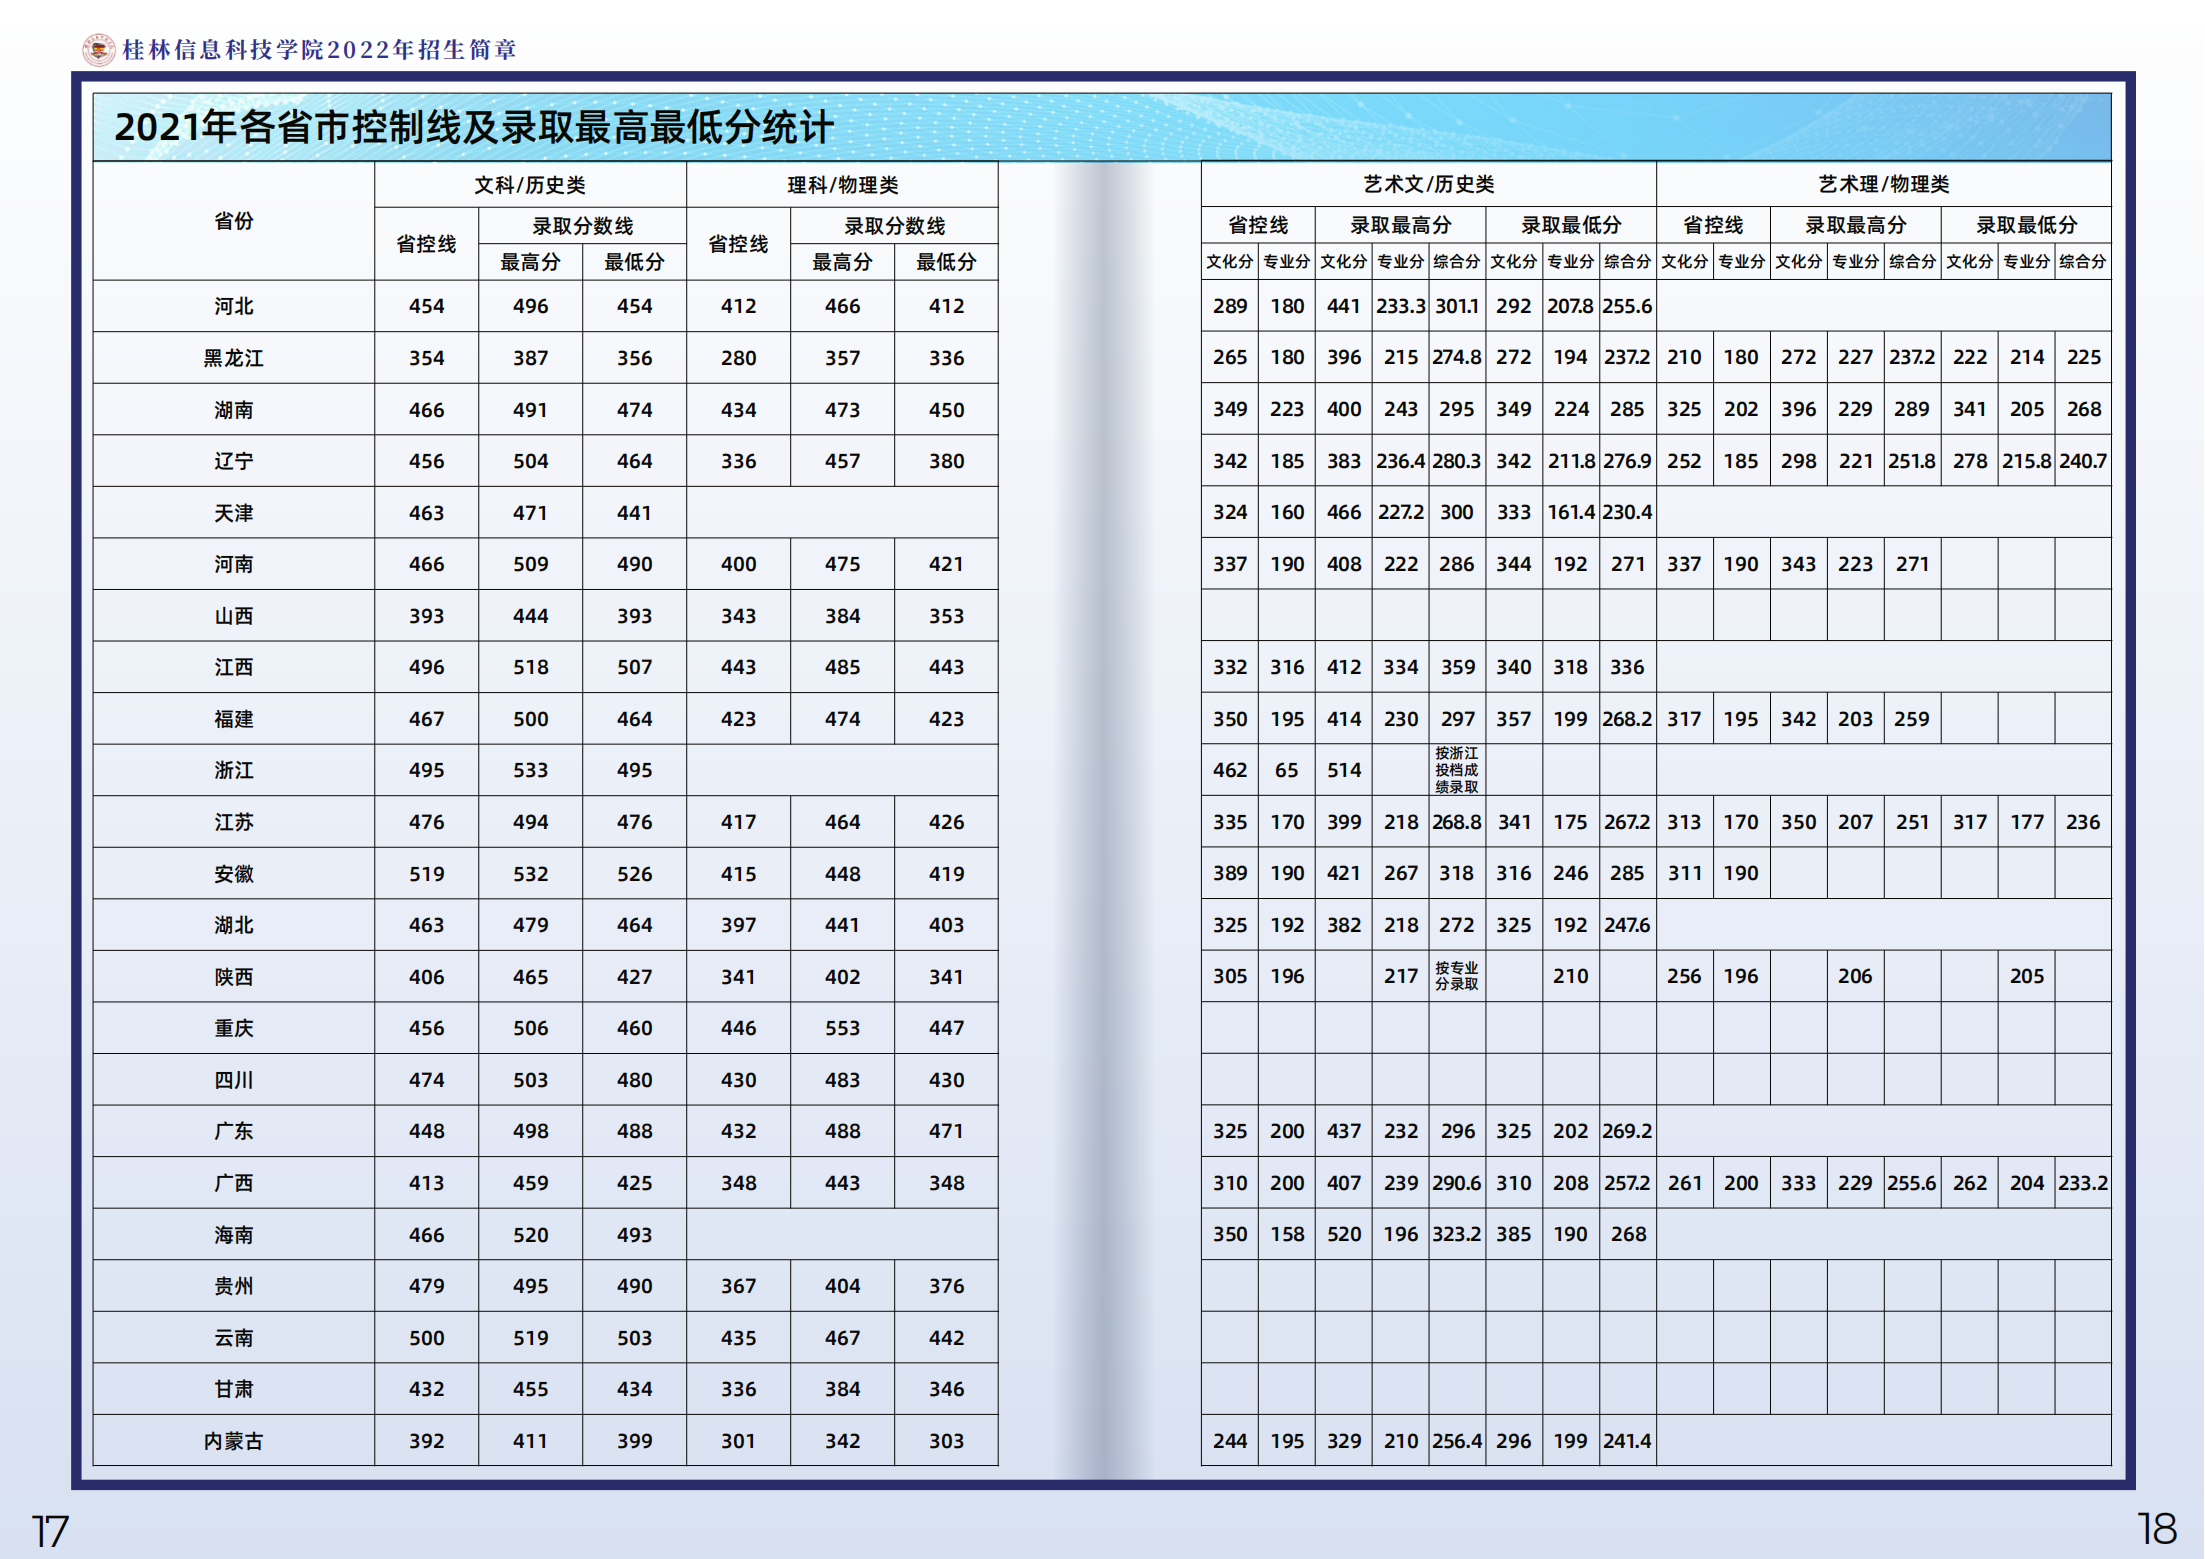Image resolution: width=2205 pixels, height=1559 pixels.
Task: Click the 省份 header cell
Action: click(233, 221)
